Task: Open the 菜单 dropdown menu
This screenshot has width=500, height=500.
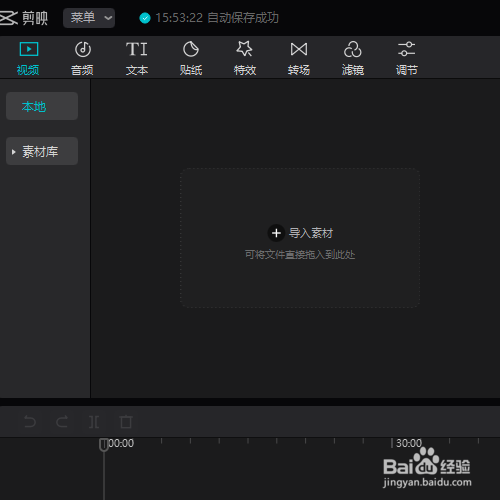Action: coord(89,18)
